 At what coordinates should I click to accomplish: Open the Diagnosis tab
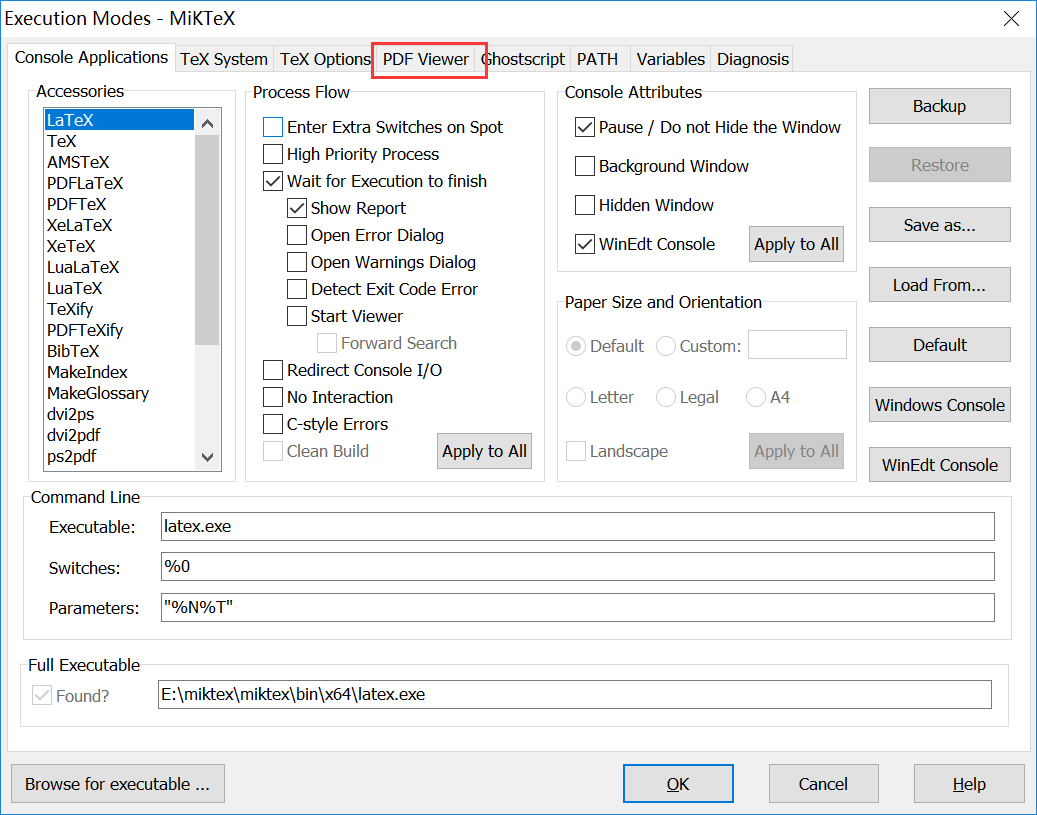pos(753,60)
